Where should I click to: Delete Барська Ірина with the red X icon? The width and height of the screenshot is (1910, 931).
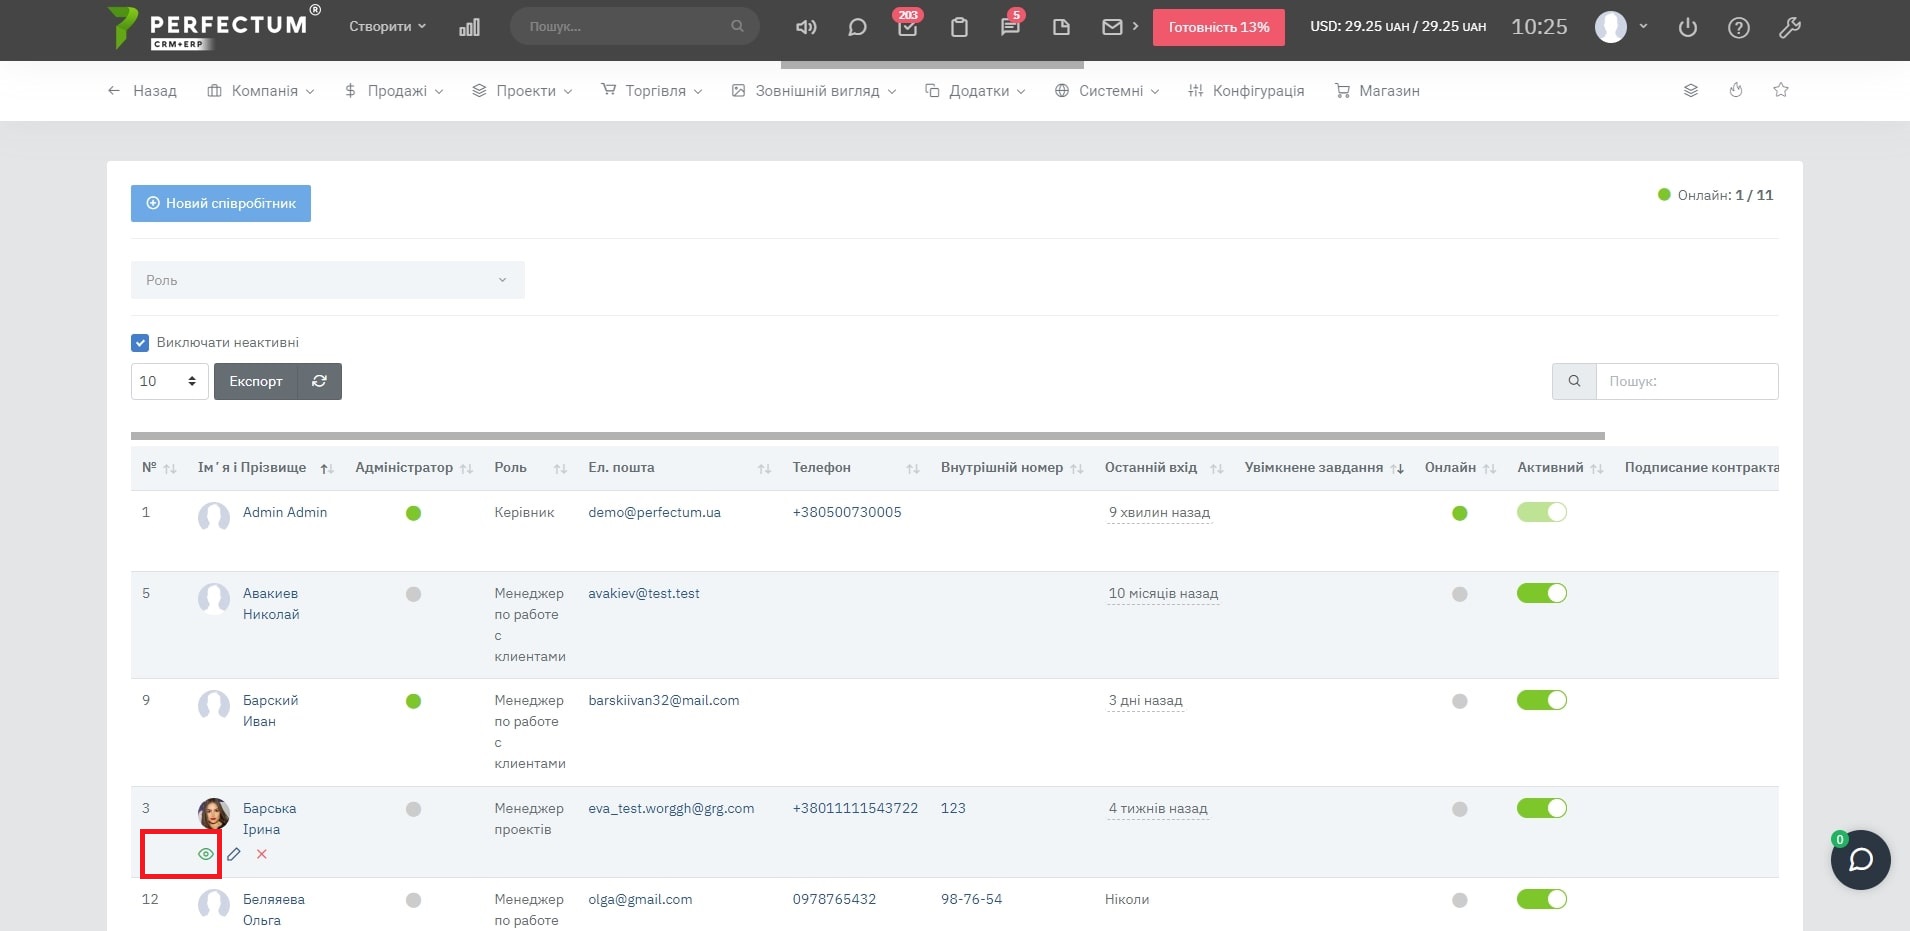coord(262,854)
